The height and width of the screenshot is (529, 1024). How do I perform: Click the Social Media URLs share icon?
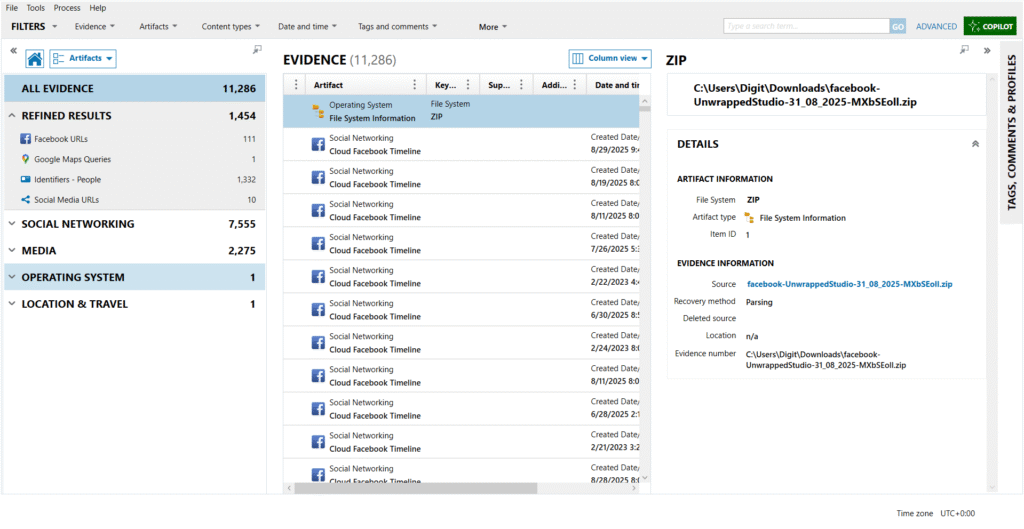tap(25, 200)
